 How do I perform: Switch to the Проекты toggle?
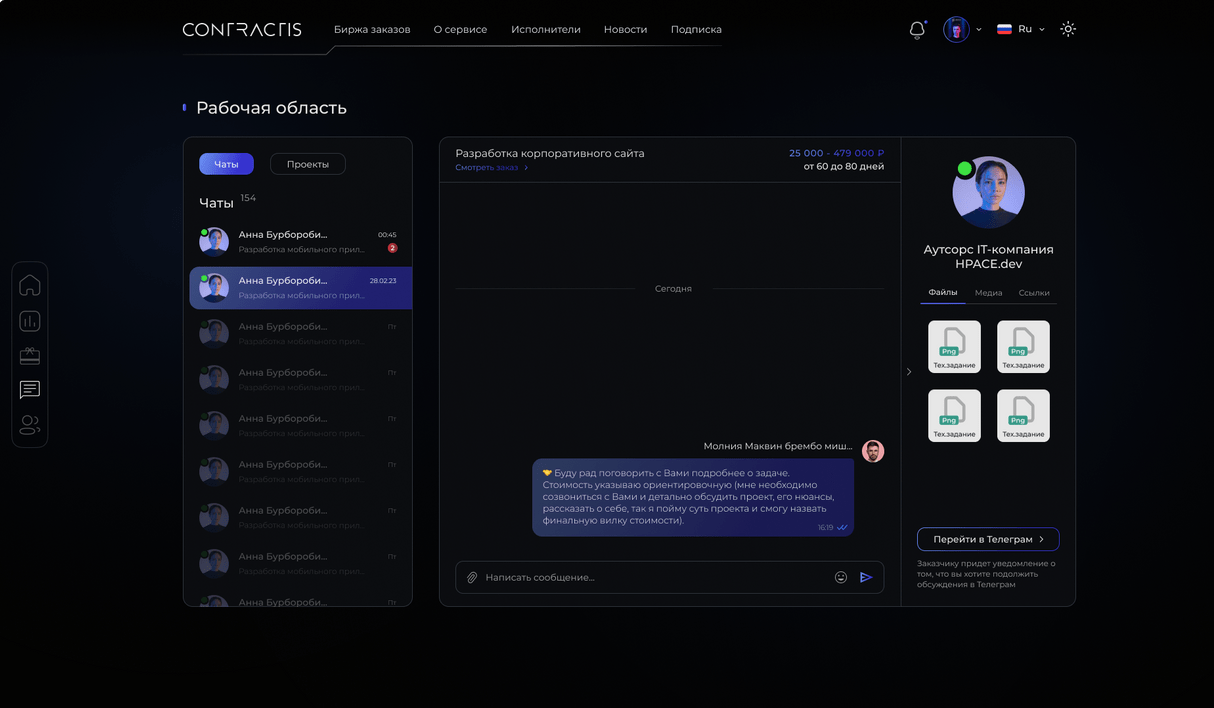[307, 164]
